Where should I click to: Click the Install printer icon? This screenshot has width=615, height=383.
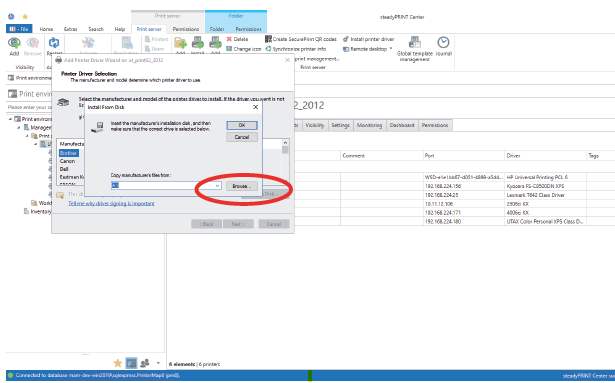click(198, 44)
